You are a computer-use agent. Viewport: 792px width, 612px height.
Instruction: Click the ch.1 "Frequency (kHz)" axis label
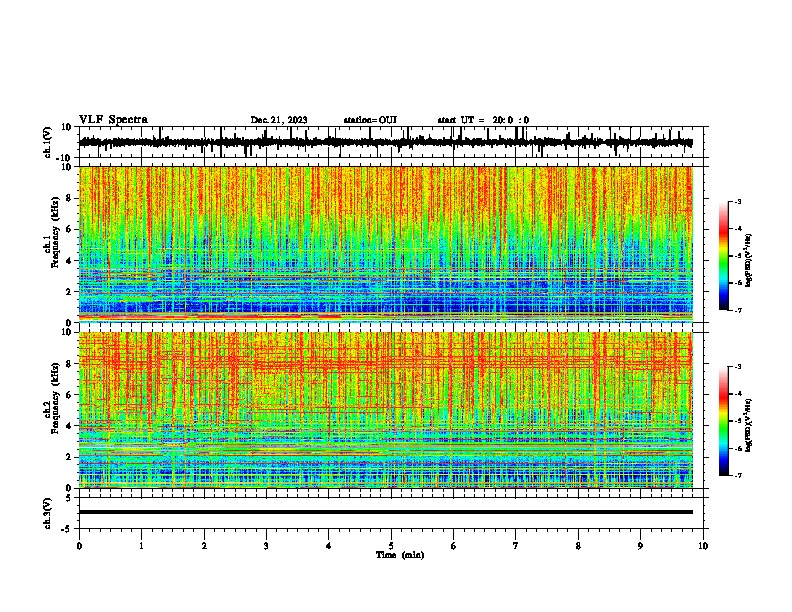pos(55,233)
